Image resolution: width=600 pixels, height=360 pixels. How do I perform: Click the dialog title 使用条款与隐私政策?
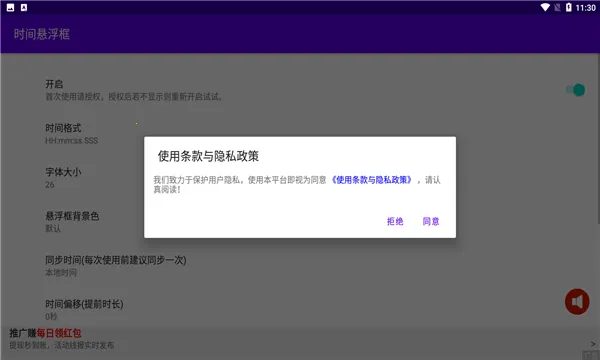(x=209, y=156)
